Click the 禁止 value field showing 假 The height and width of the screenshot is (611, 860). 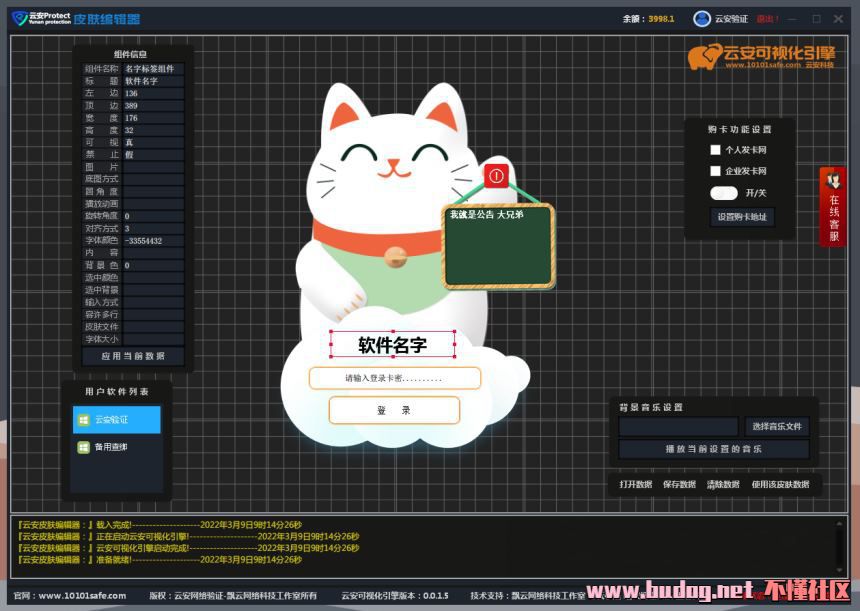tap(154, 155)
